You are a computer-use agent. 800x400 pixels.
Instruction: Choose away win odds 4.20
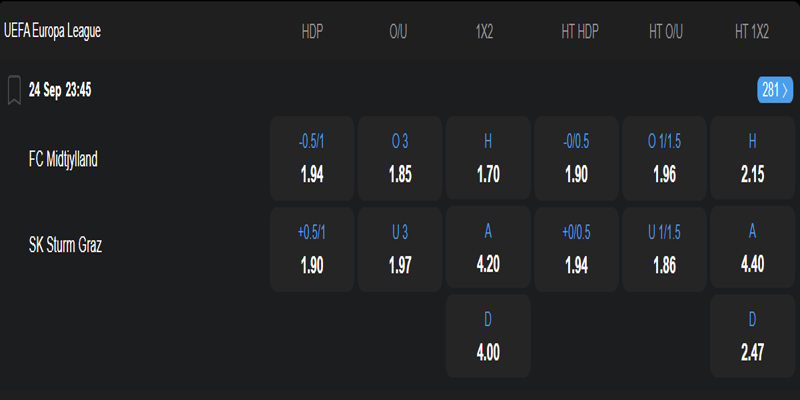[488, 249]
